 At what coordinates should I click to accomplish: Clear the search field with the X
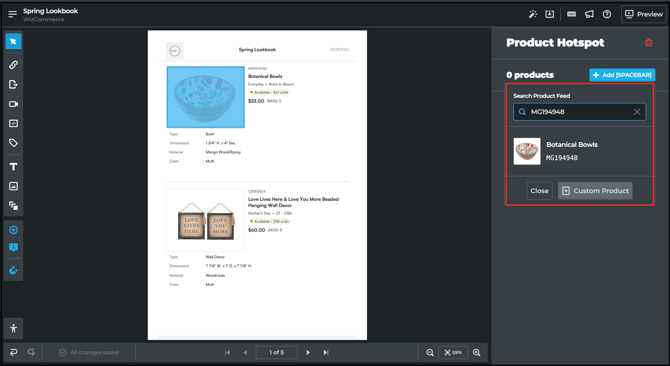(637, 112)
